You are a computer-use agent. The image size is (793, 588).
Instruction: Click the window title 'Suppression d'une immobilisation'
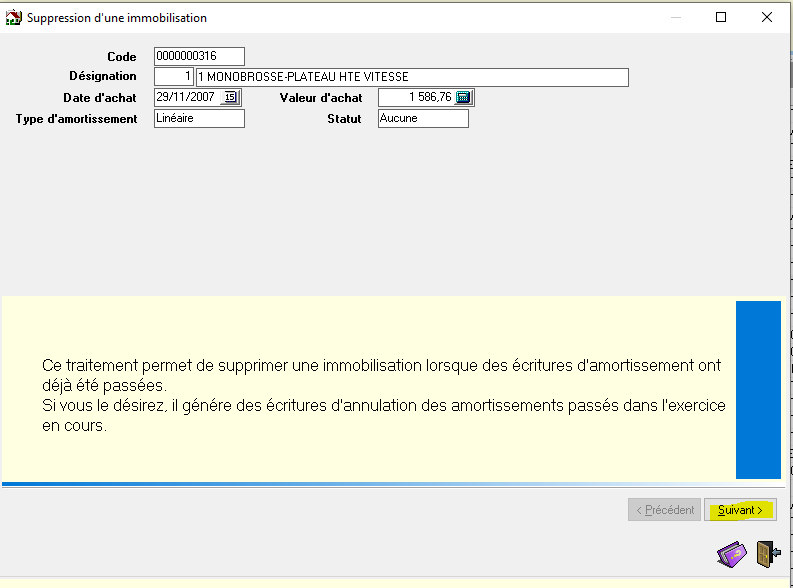point(117,18)
